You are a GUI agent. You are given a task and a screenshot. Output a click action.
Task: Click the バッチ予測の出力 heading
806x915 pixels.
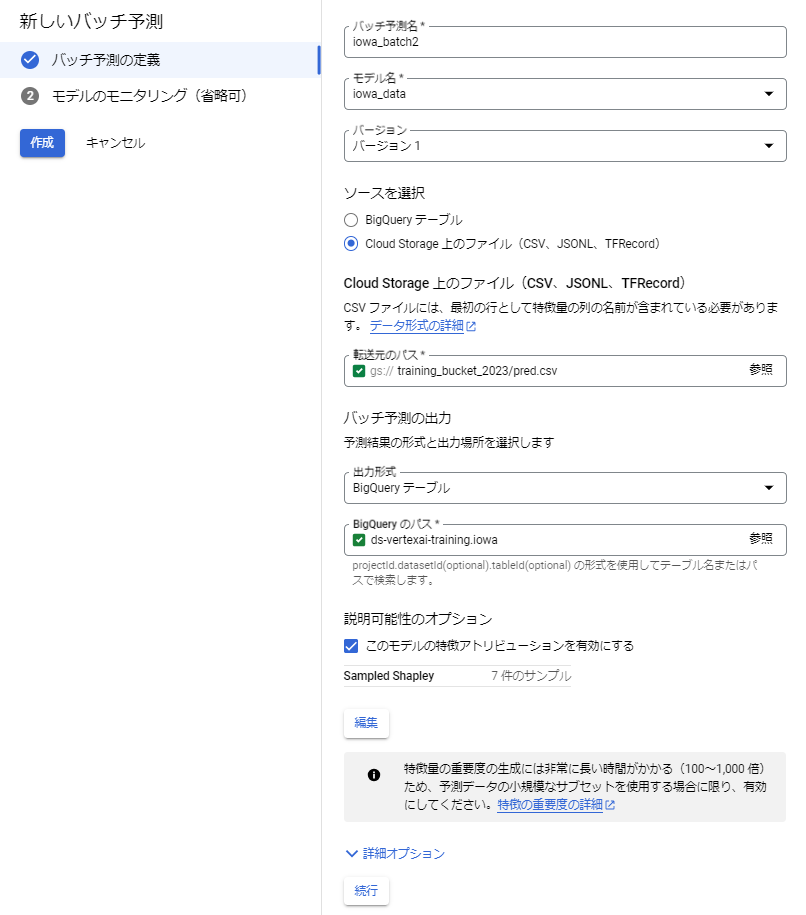[397, 418]
